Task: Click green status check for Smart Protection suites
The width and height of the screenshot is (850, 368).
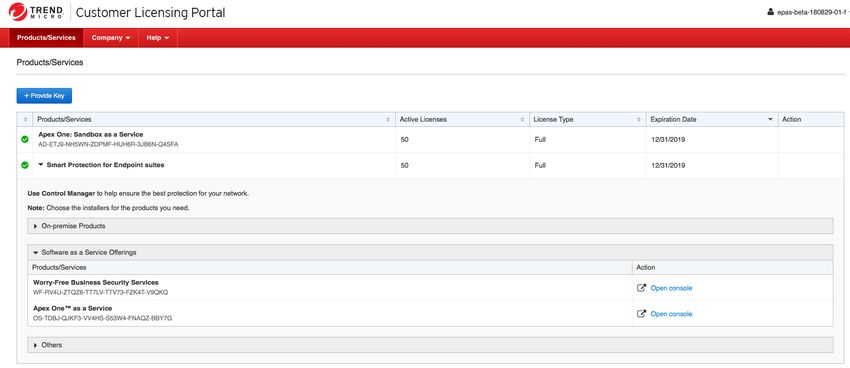Action: click(24, 165)
